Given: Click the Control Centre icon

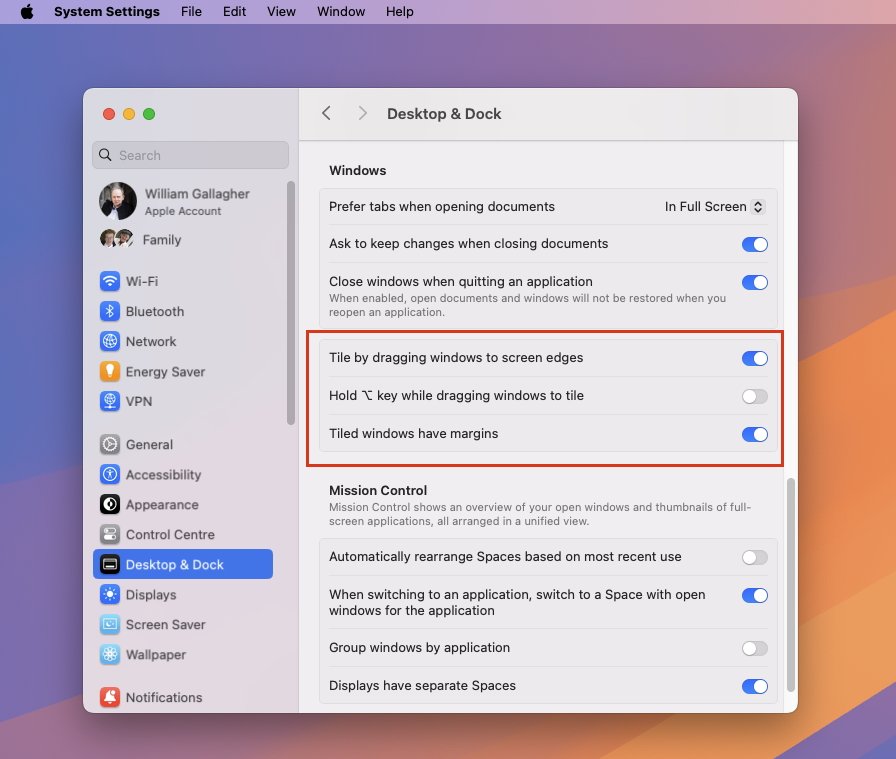Looking at the screenshot, I should (x=110, y=534).
